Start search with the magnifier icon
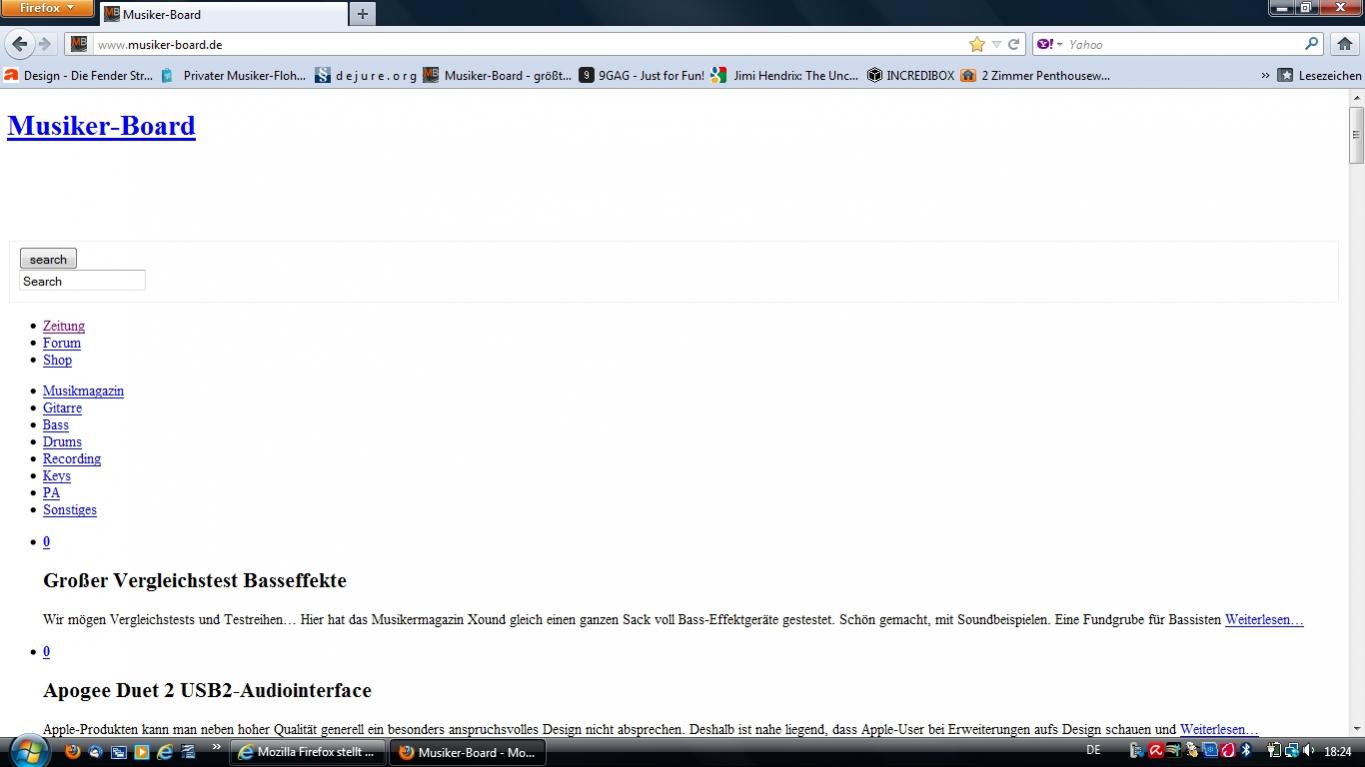The image size is (1365, 767). coord(1312,44)
